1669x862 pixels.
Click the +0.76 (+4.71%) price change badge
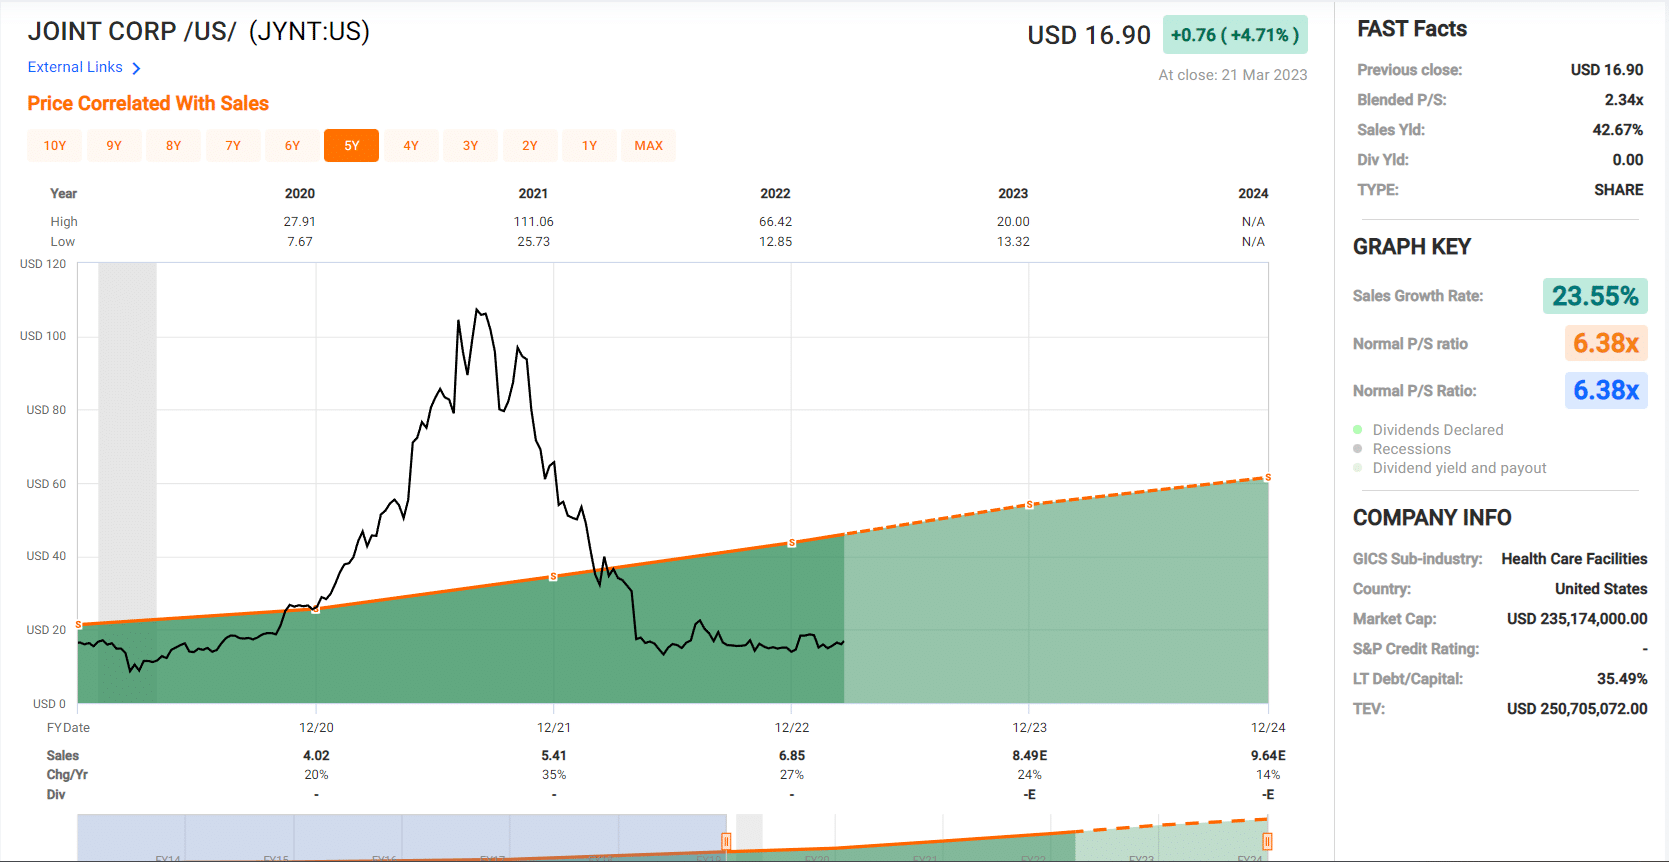click(1235, 35)
